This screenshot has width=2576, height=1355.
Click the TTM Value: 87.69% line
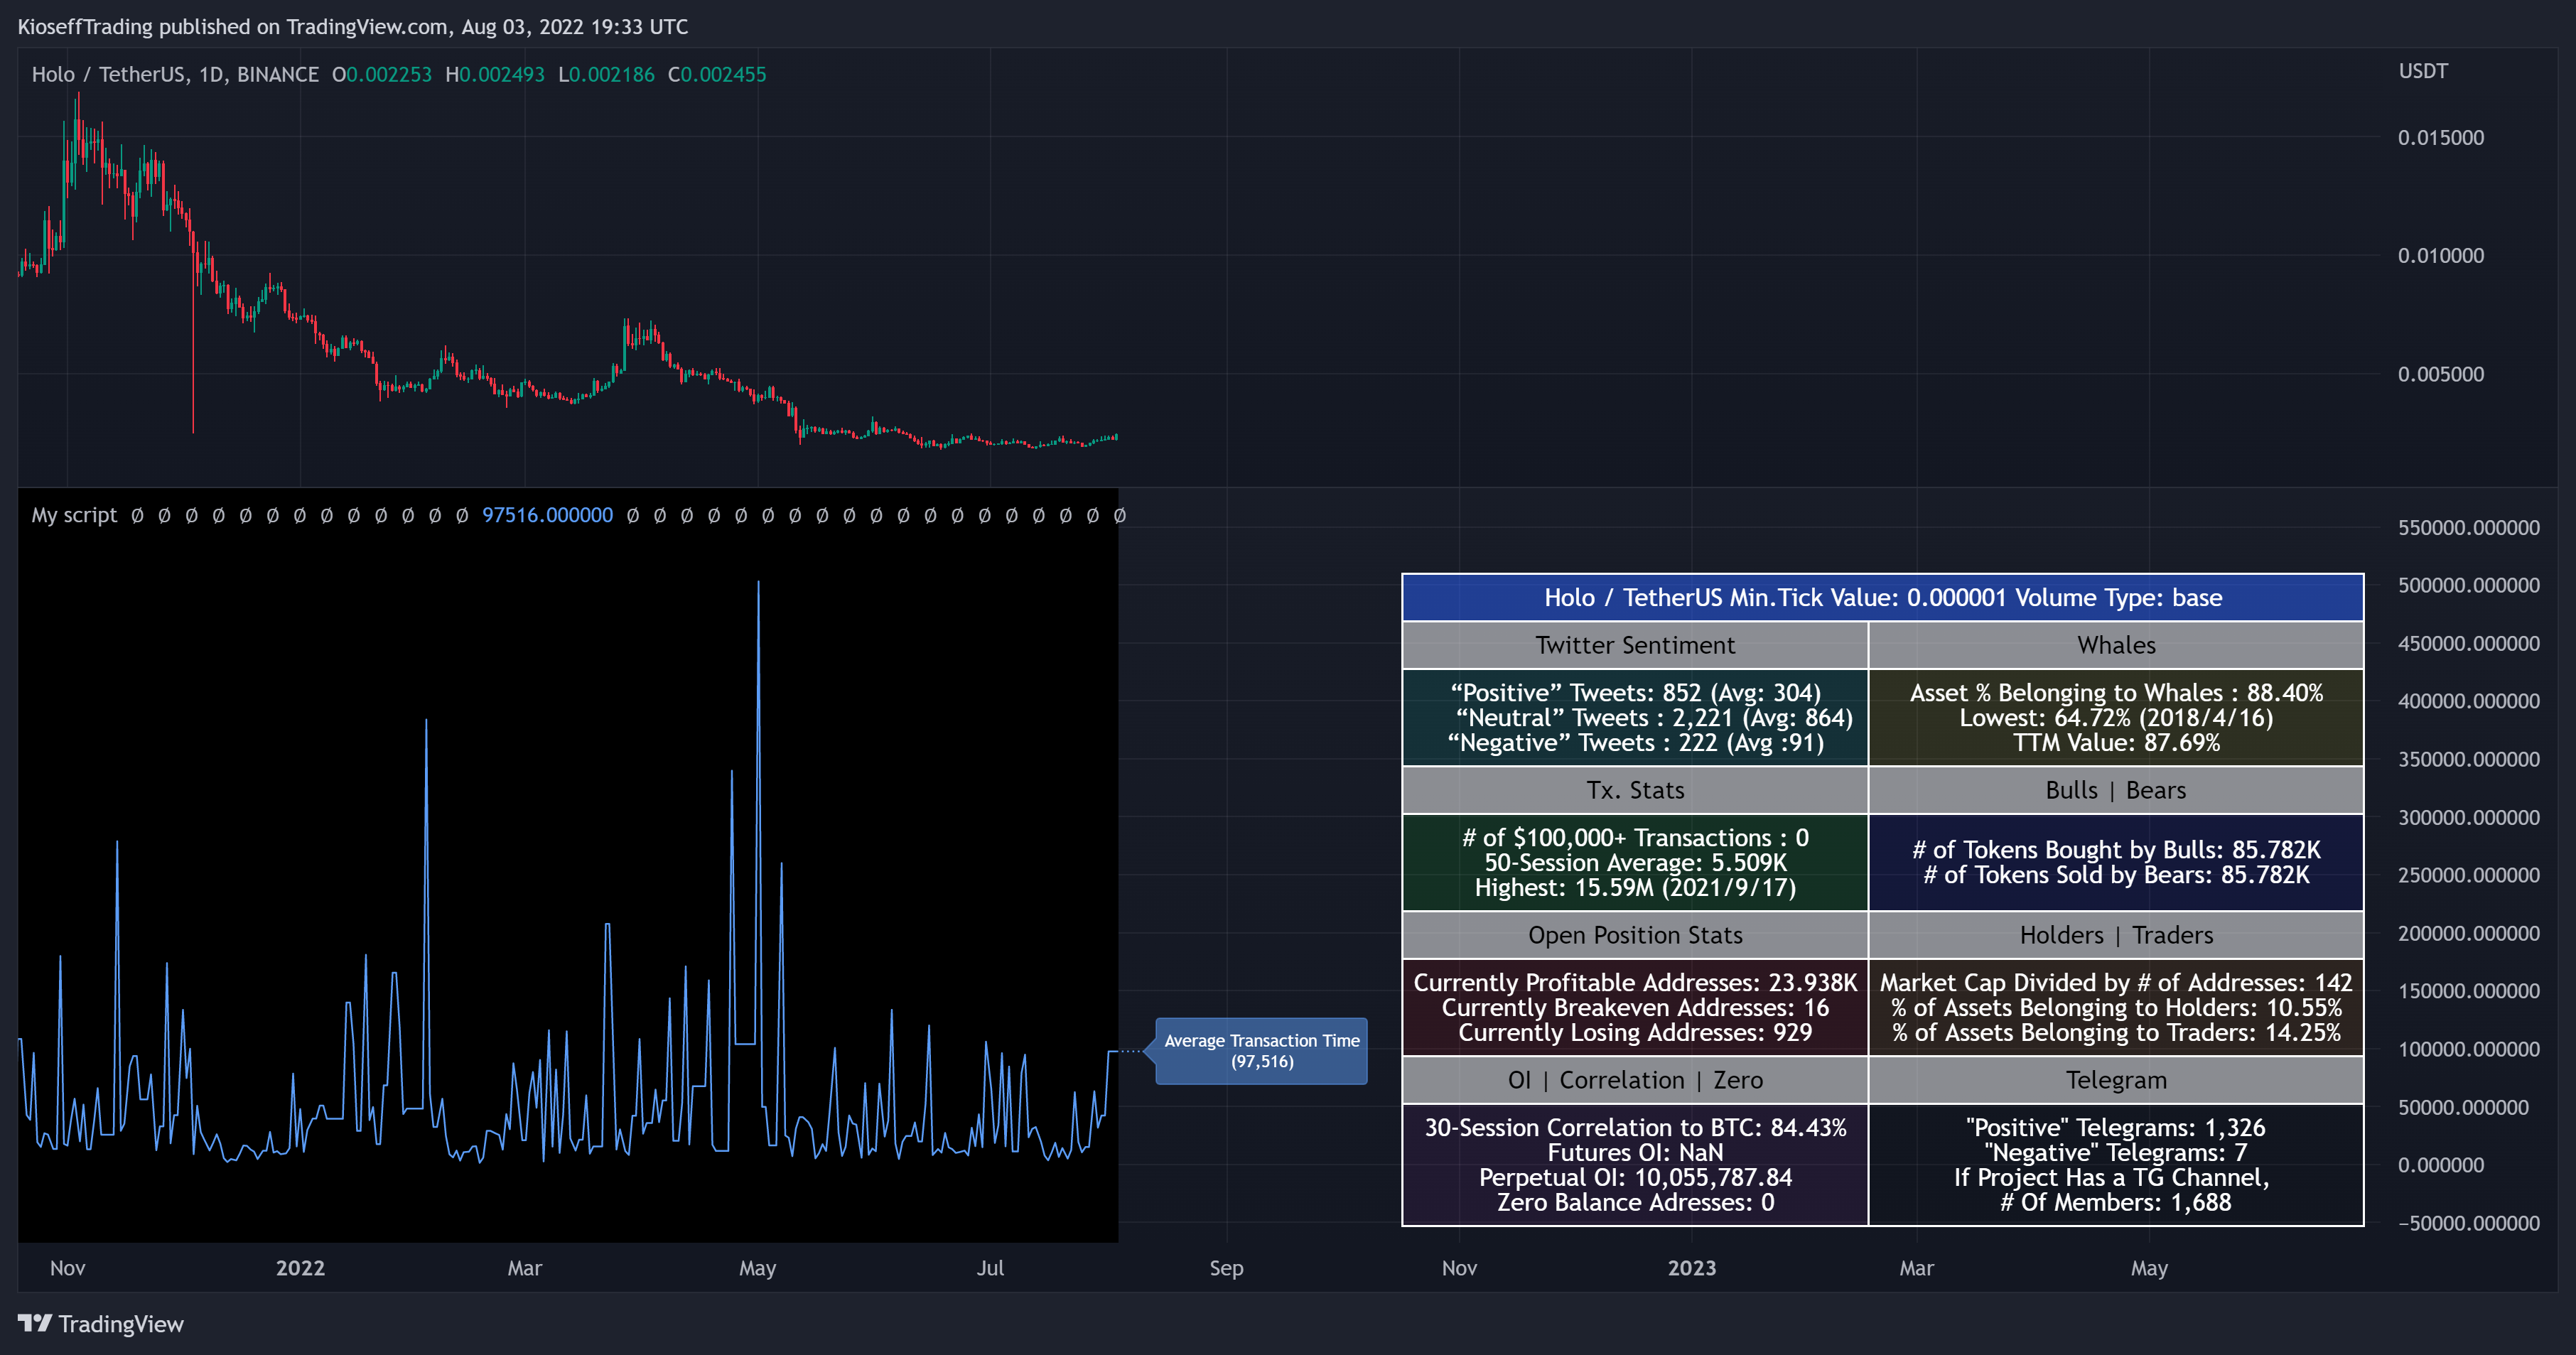coord(2116,743)
